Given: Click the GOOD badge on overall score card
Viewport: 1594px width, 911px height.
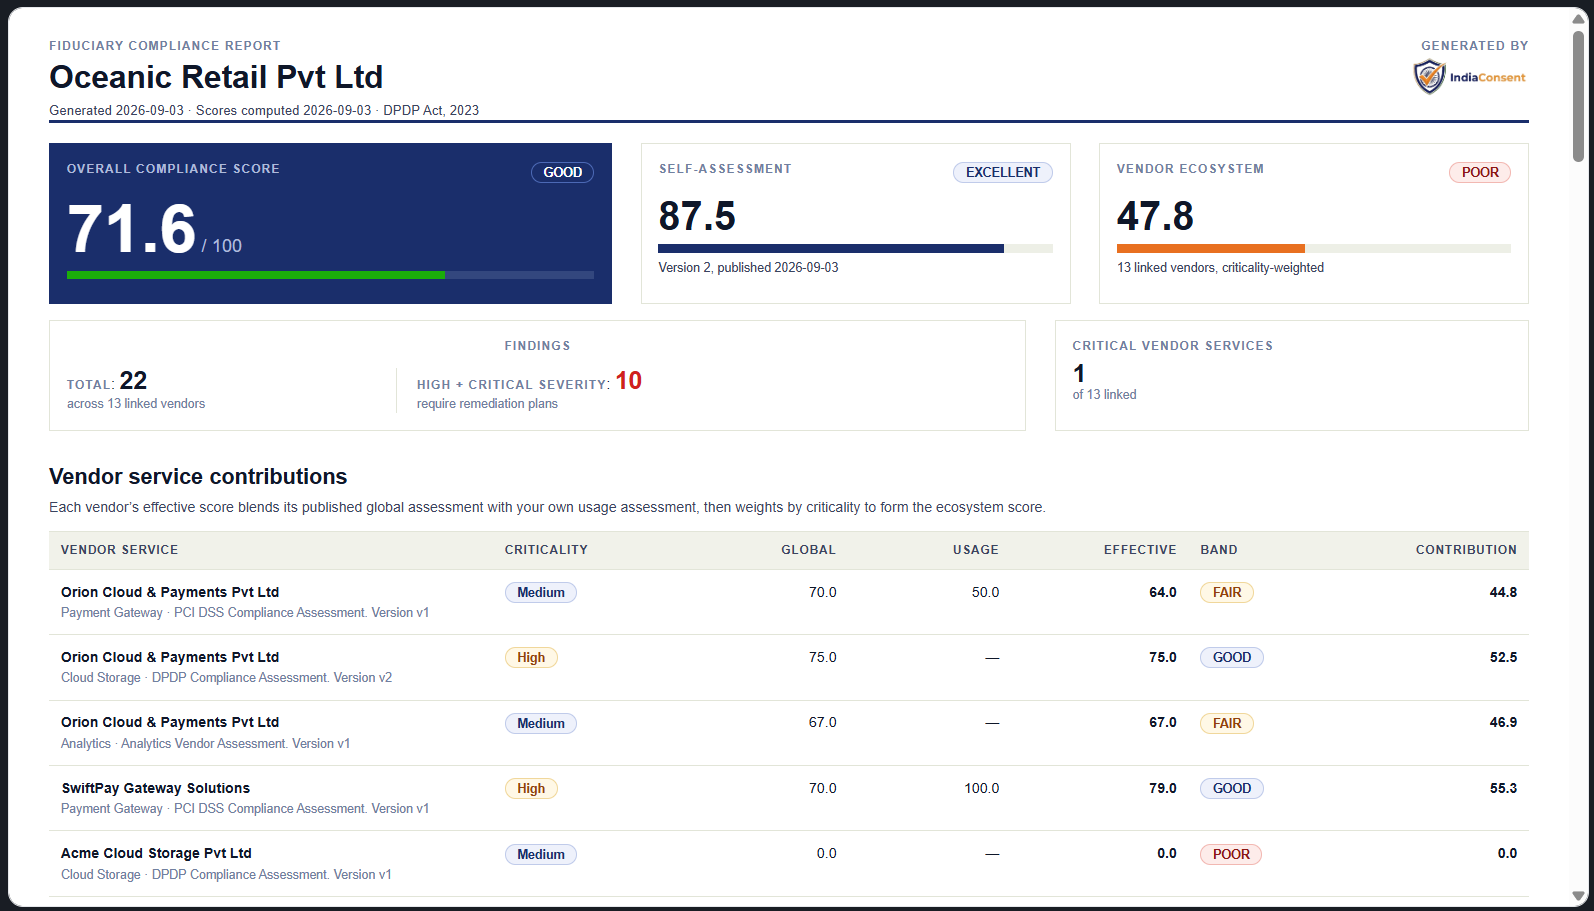Looking at the screenshot, I should click(562, 172).
